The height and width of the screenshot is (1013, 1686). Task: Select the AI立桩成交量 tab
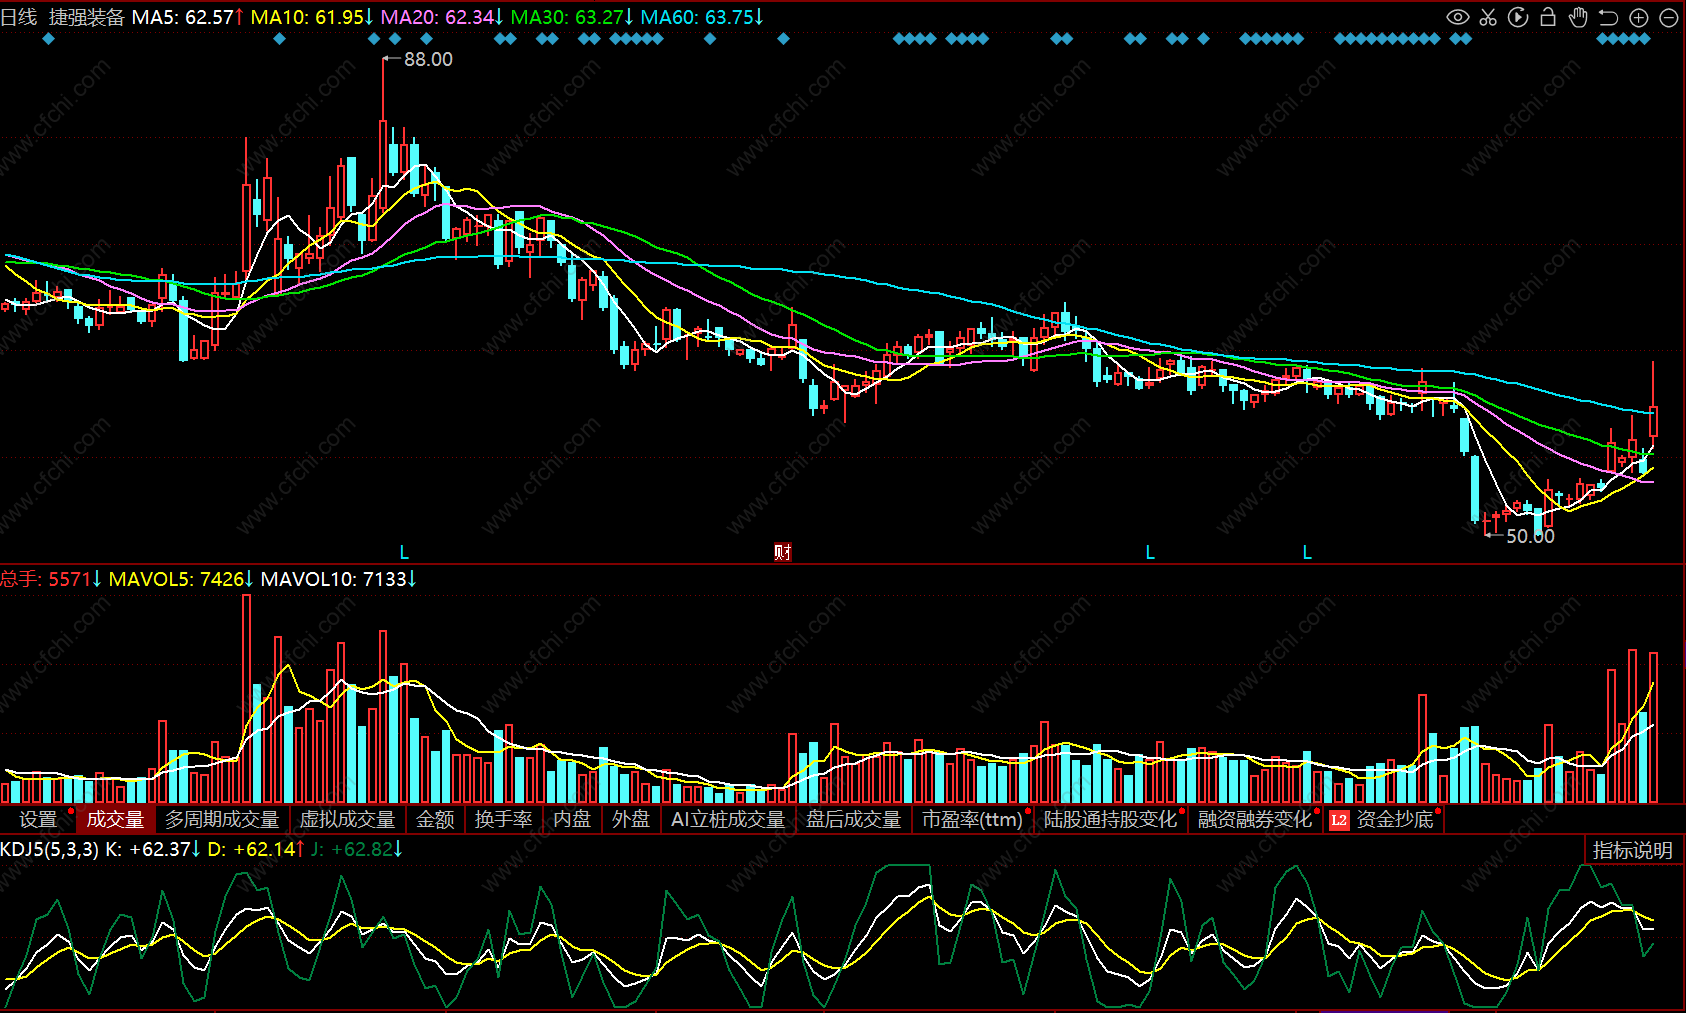pos(728,820)
